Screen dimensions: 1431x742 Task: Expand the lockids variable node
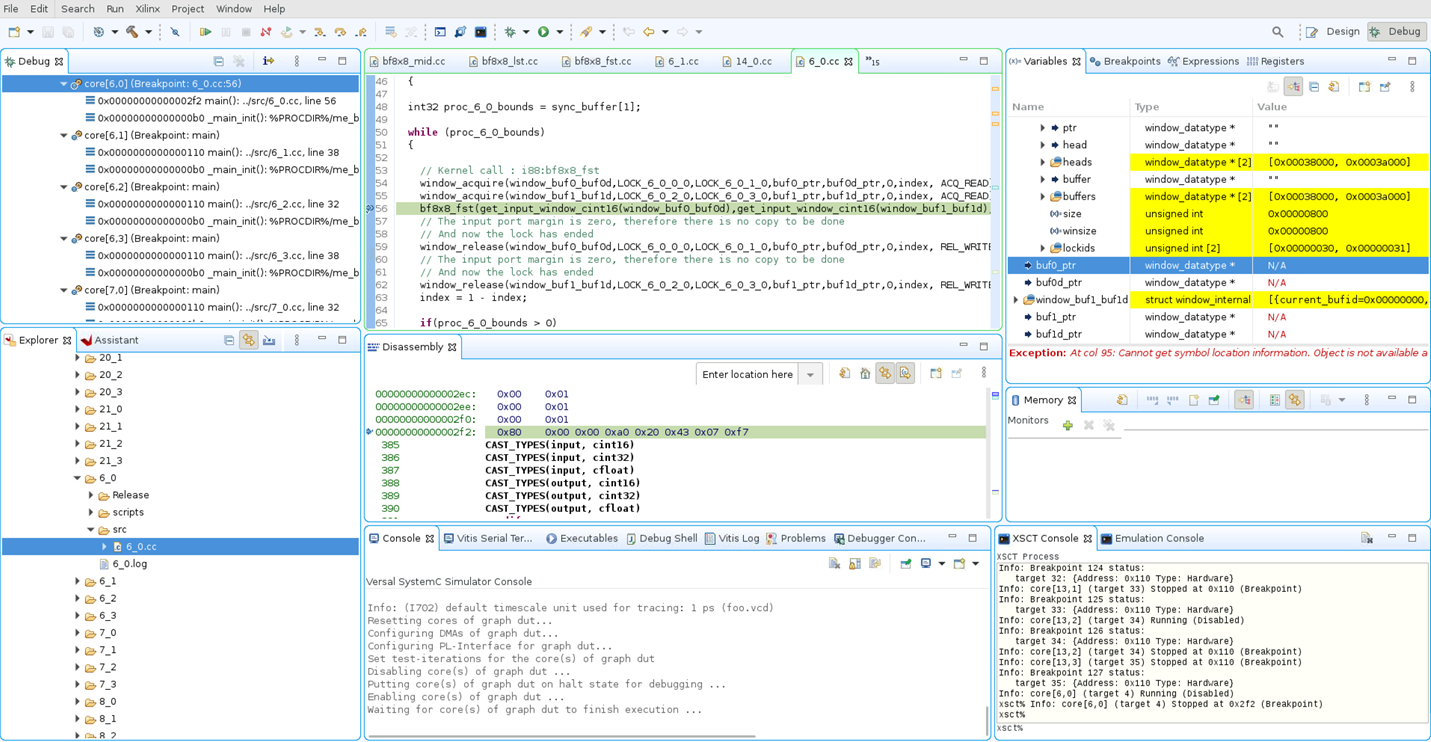1043,248
